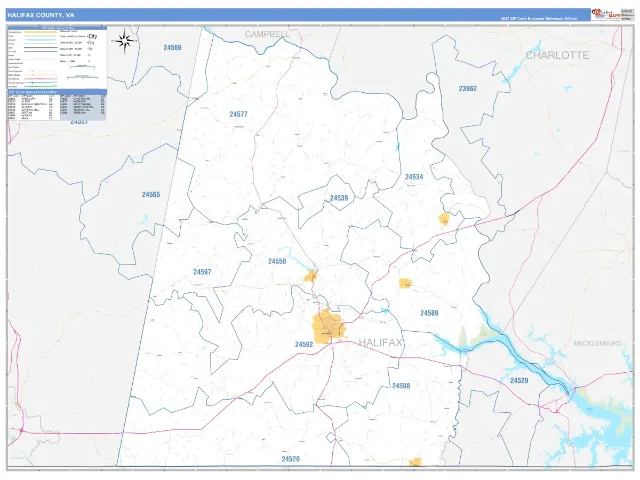Select ZIP code label 24565
Viewport: 640px width, 480px height.
(151, 195)
